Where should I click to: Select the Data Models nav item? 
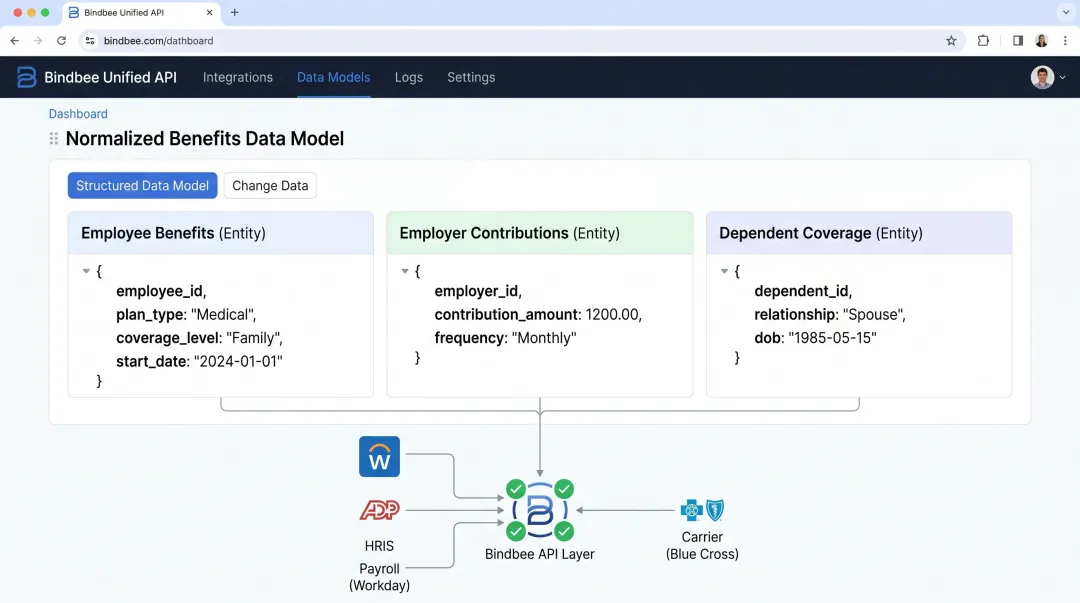333,77
